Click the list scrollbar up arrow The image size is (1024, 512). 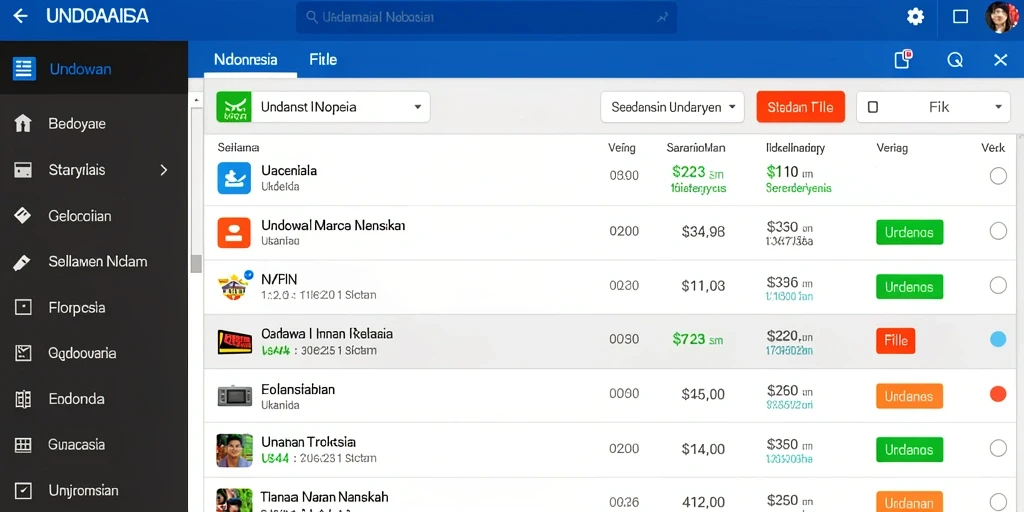point(196,100)
